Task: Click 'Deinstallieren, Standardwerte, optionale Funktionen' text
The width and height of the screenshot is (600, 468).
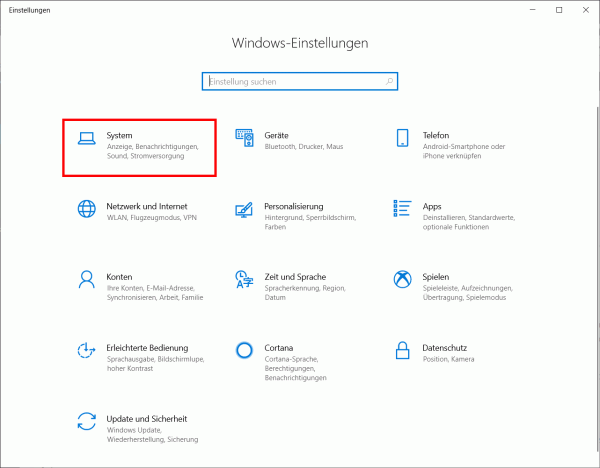Action: (x=469, y=222)
